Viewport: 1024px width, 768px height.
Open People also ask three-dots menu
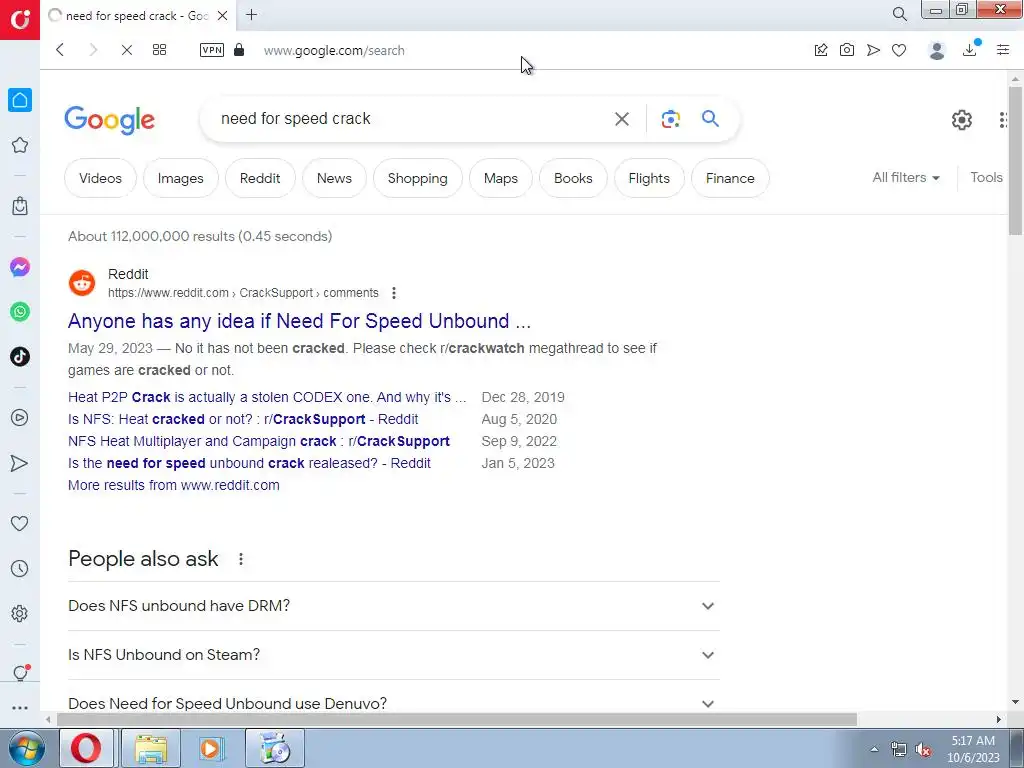point(241,559)
